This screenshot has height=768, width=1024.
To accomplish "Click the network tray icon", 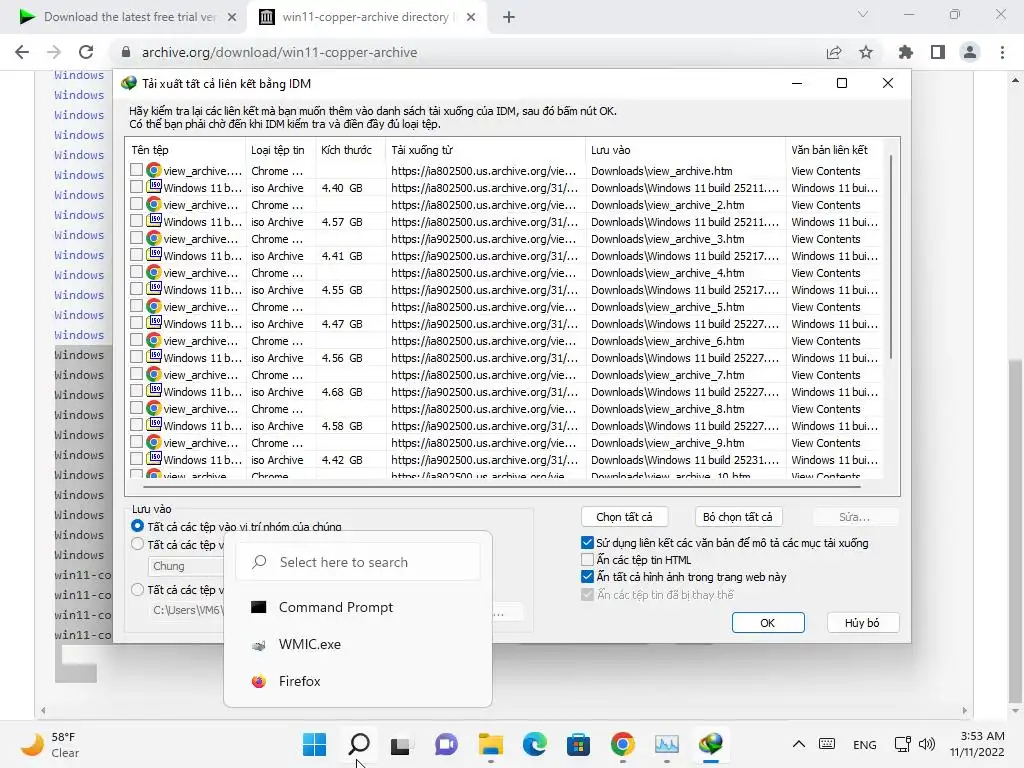I will pyautogui.click(x=903, y=744).
